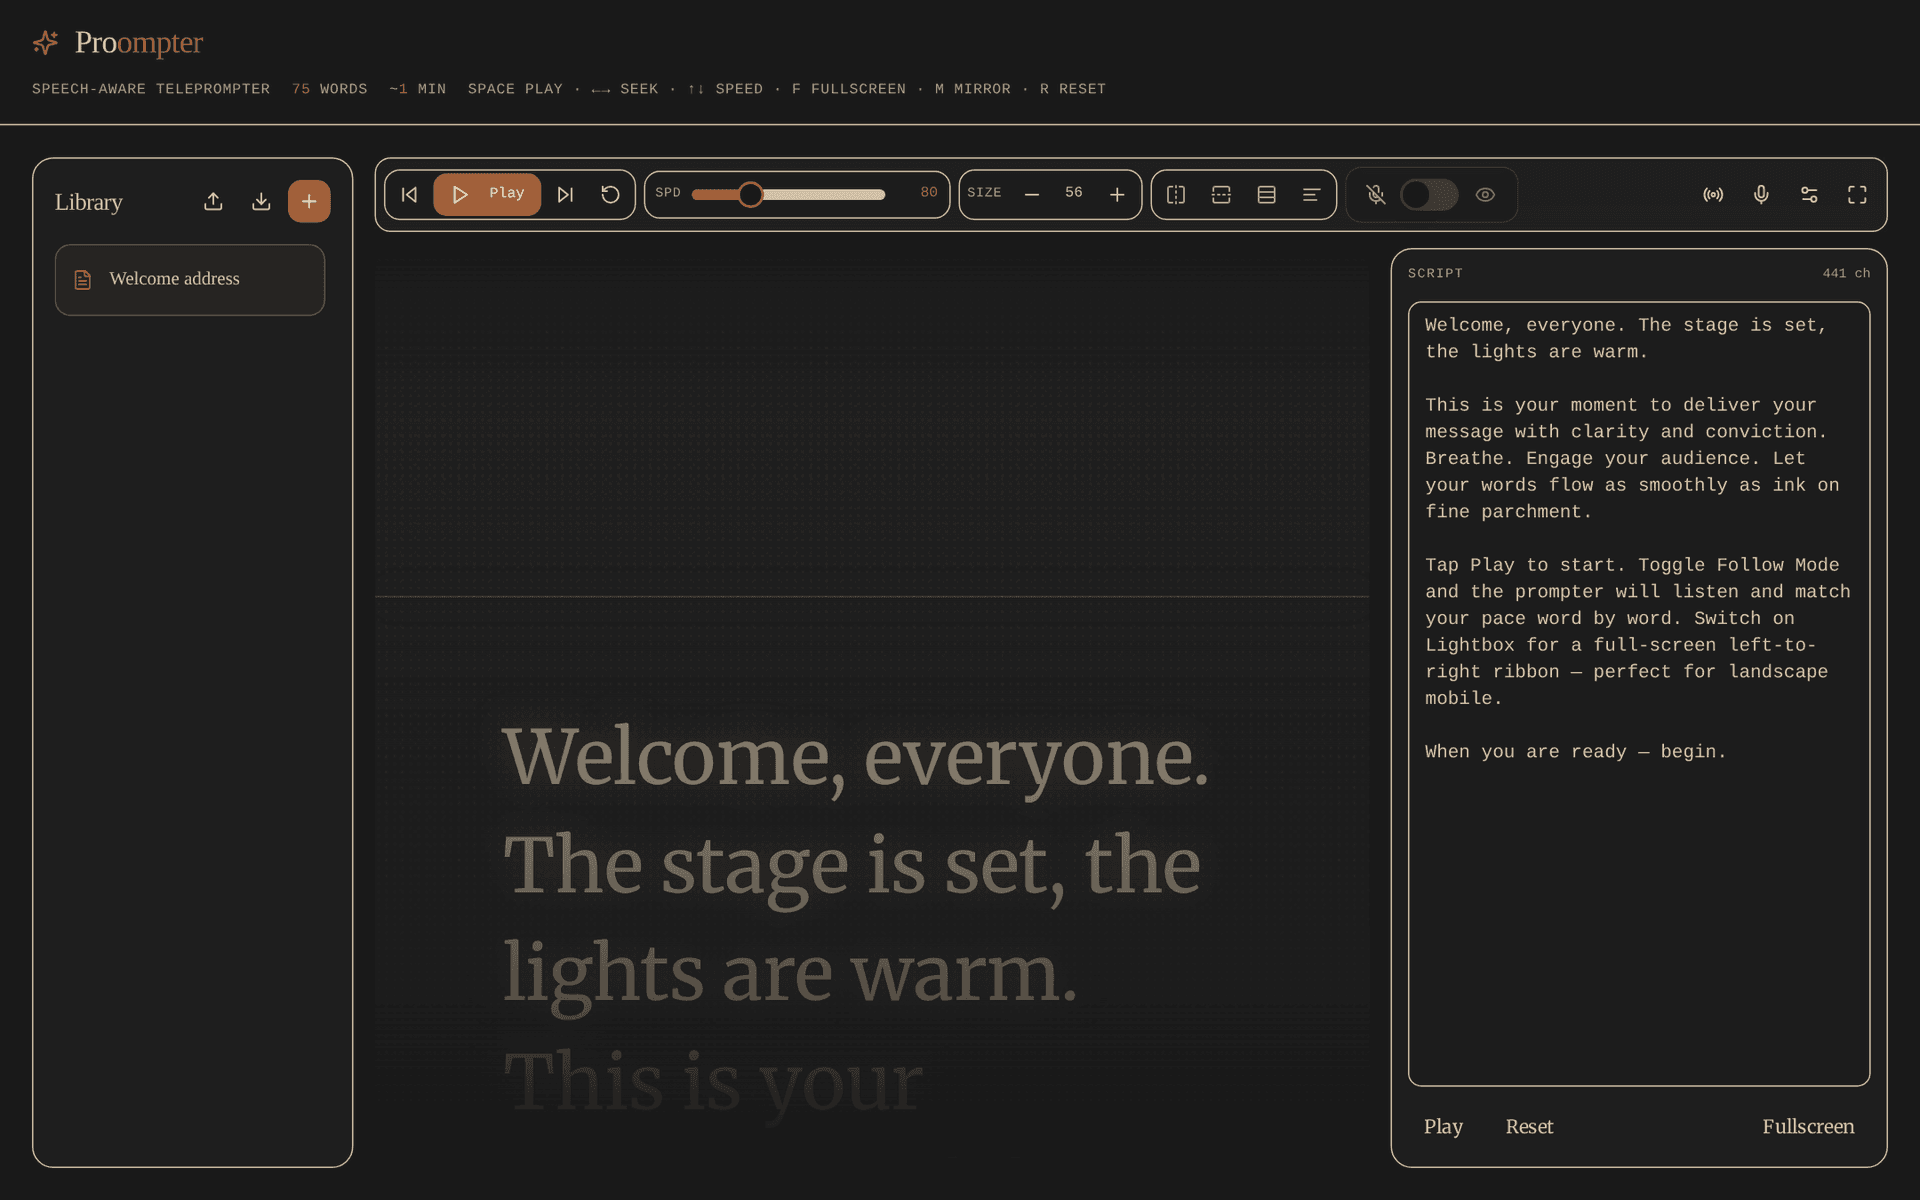Click the Library heading
The height and width of the screenshot is (1200, 1920).
tap(88, 202)
